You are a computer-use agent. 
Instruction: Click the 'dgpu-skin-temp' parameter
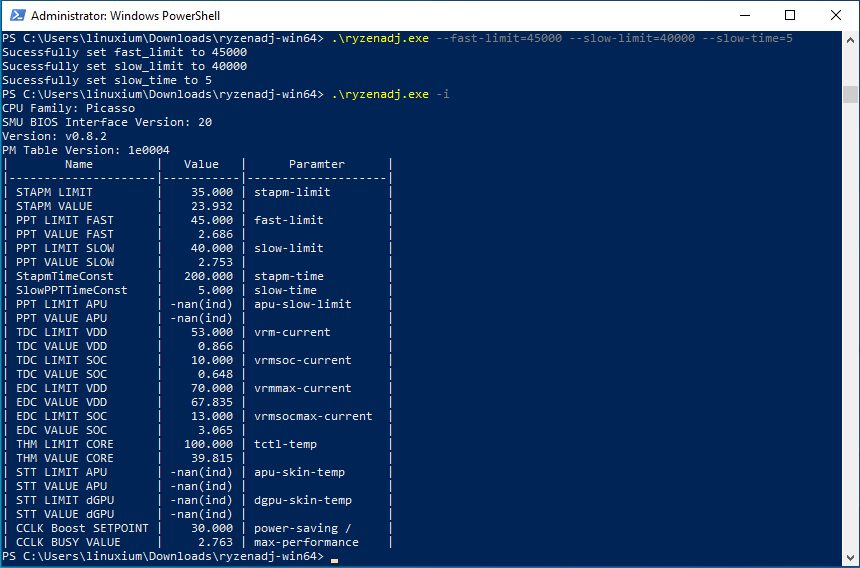[303, 500]
